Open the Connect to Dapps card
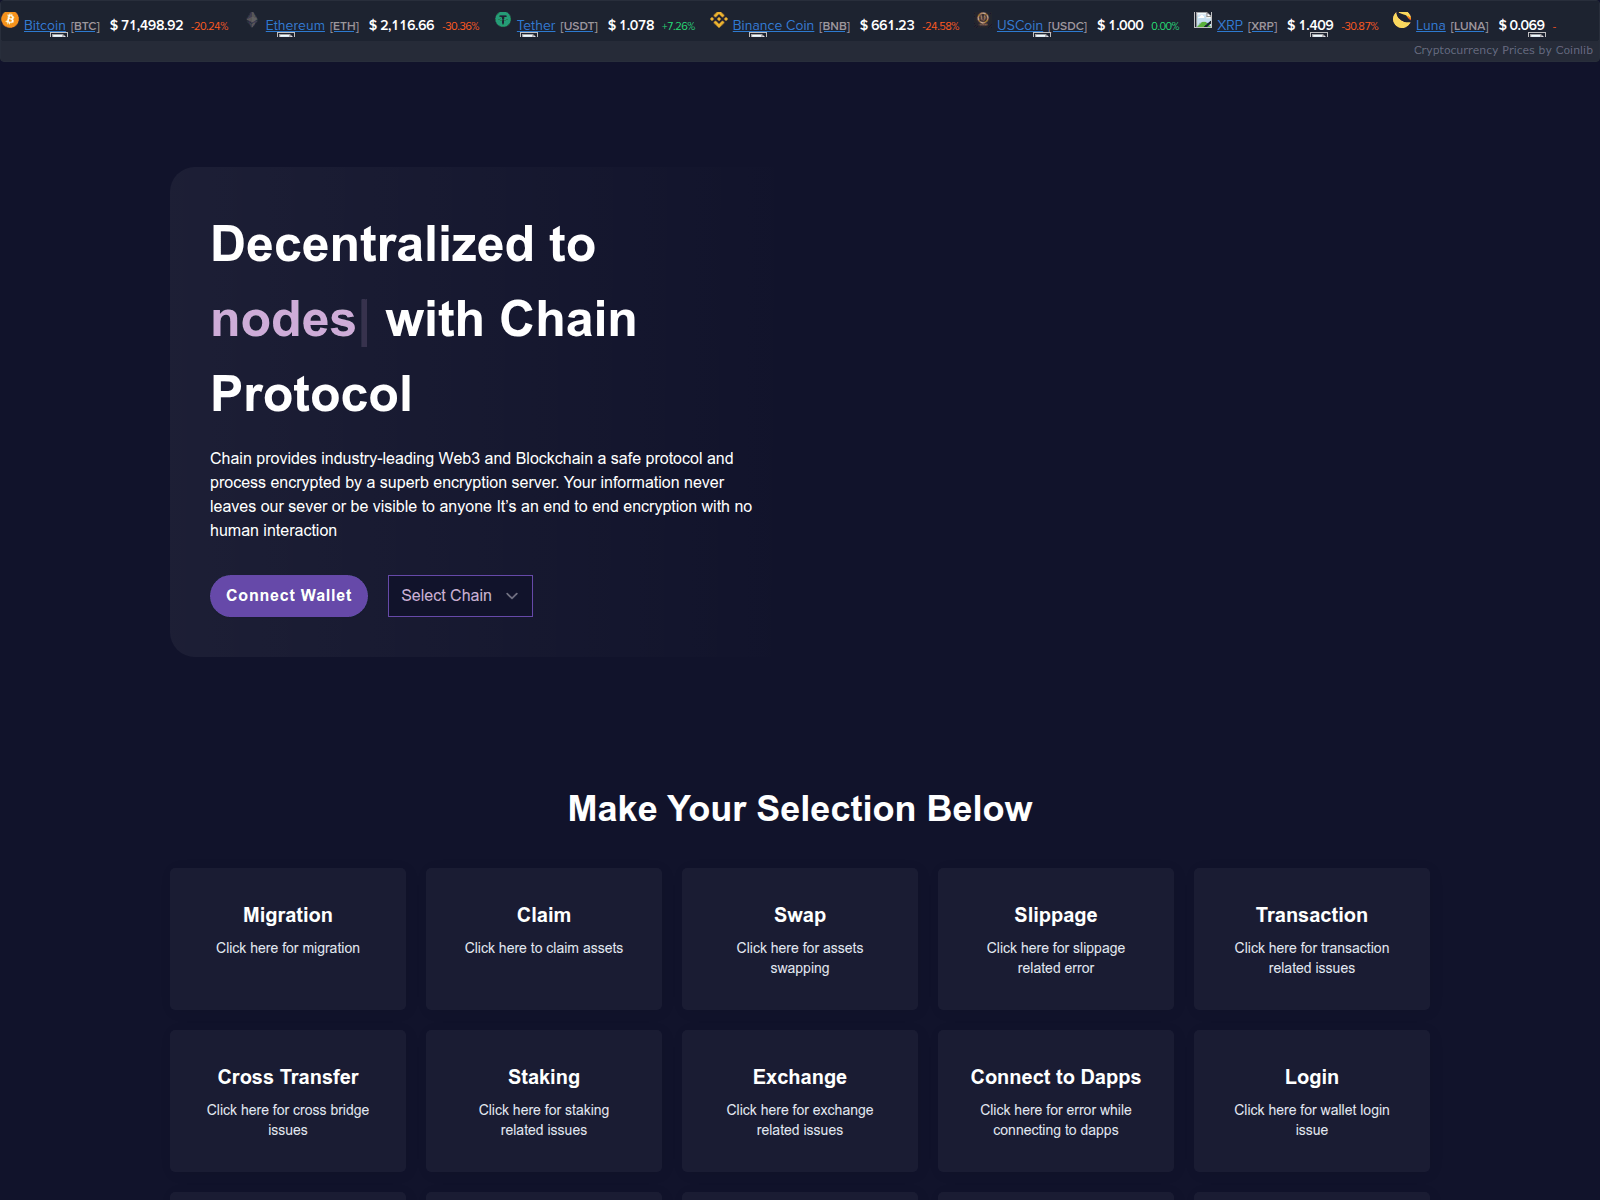Viewport: 1600px width, 1200px height. point(1056,1100)
